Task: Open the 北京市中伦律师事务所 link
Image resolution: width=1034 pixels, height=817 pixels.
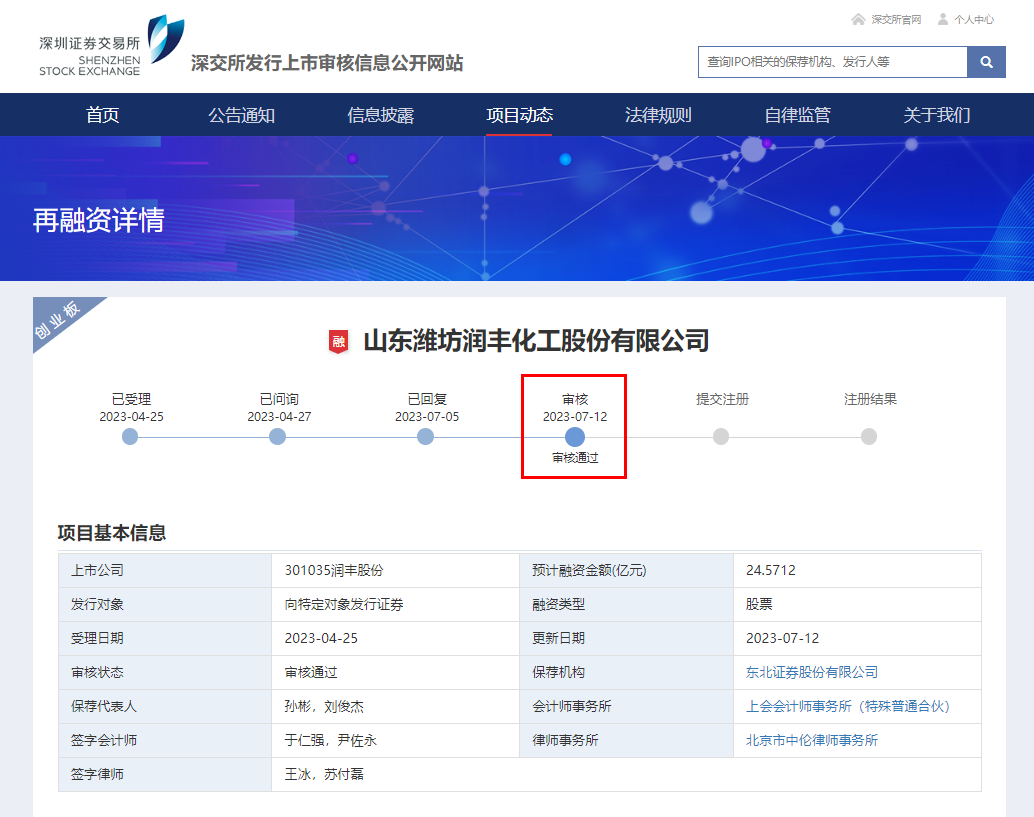Action: [811, 741]
